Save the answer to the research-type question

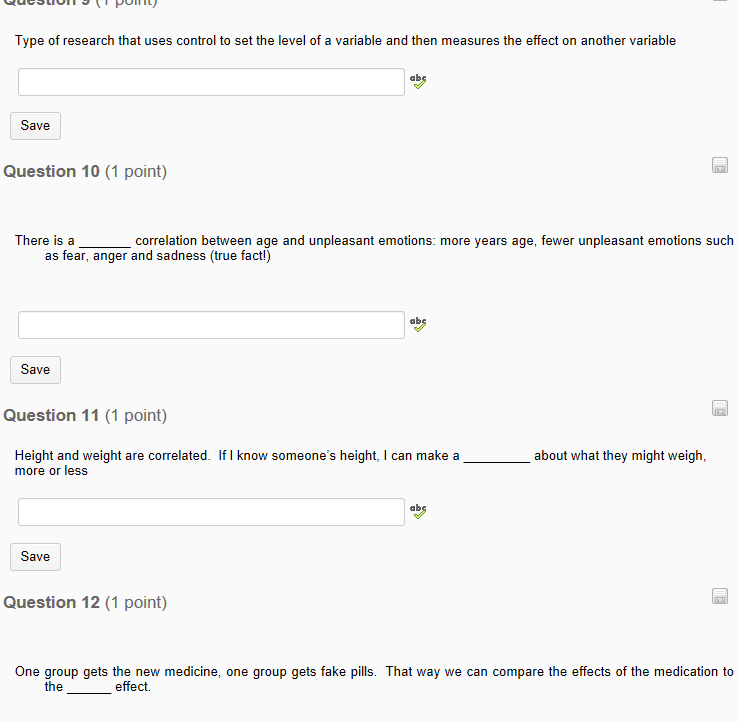(35, 126)
